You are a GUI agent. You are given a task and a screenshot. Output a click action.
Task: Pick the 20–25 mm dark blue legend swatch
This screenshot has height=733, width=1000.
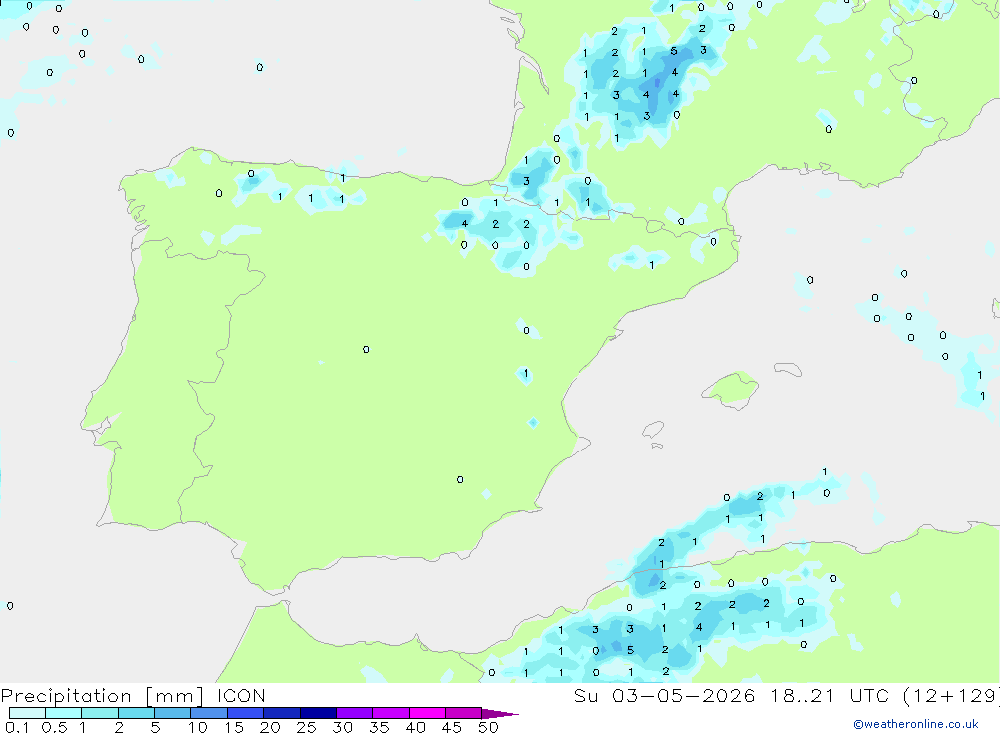pyautogui.click(x=282, y=713)
